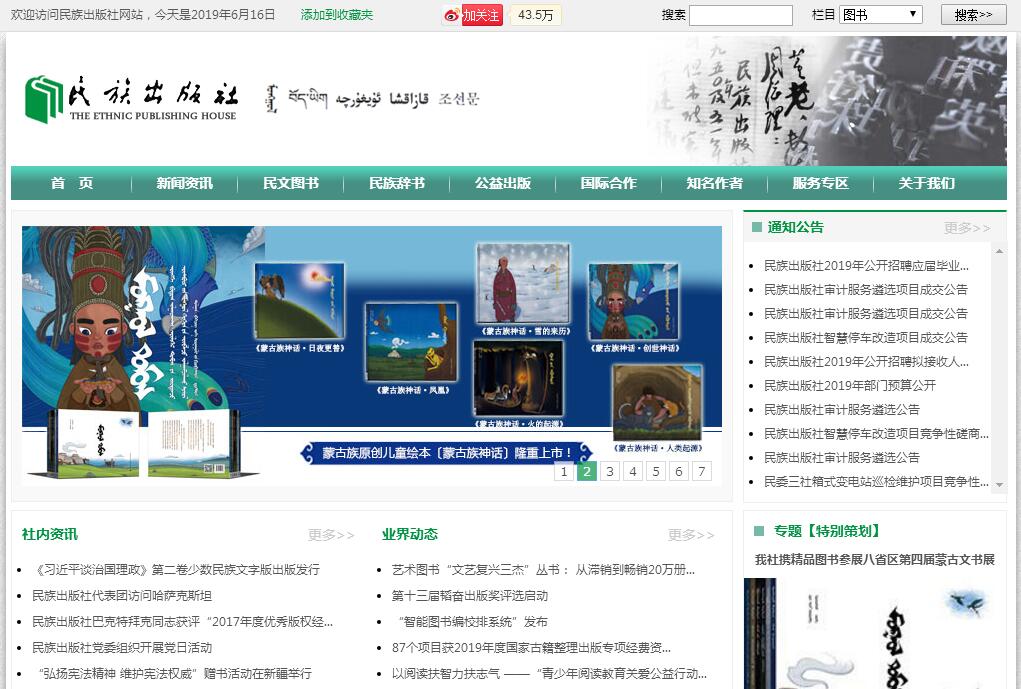Image resolution: width=1021 pixels, height=689 pixels.
Task: Click the 人类起源 book cover image
Action: pos(657,403)
